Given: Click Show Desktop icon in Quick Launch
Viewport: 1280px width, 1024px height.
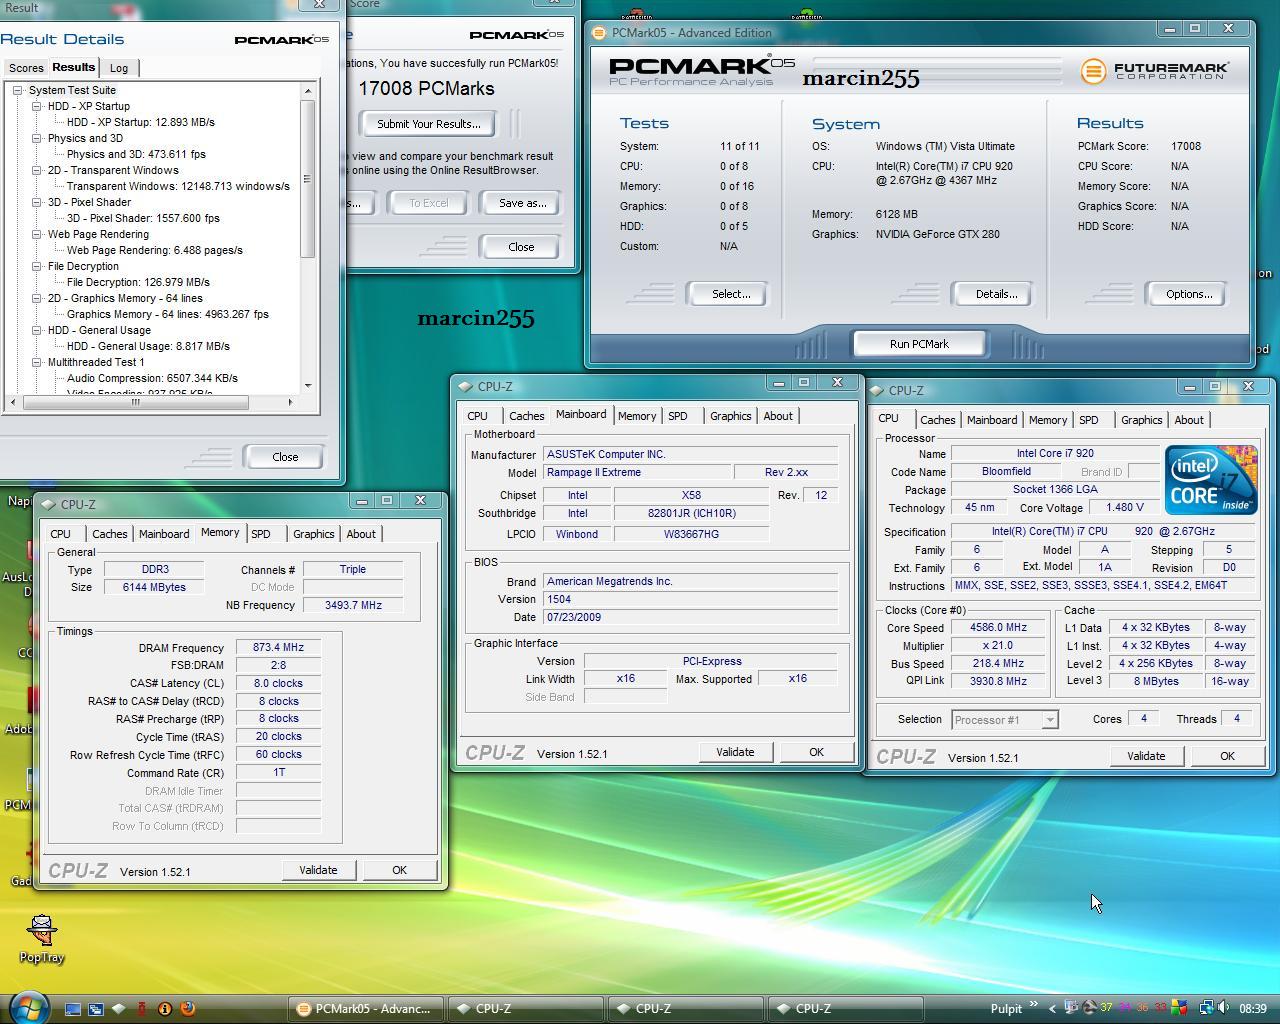Looking at the screenshot, I should click(72, 1009).
